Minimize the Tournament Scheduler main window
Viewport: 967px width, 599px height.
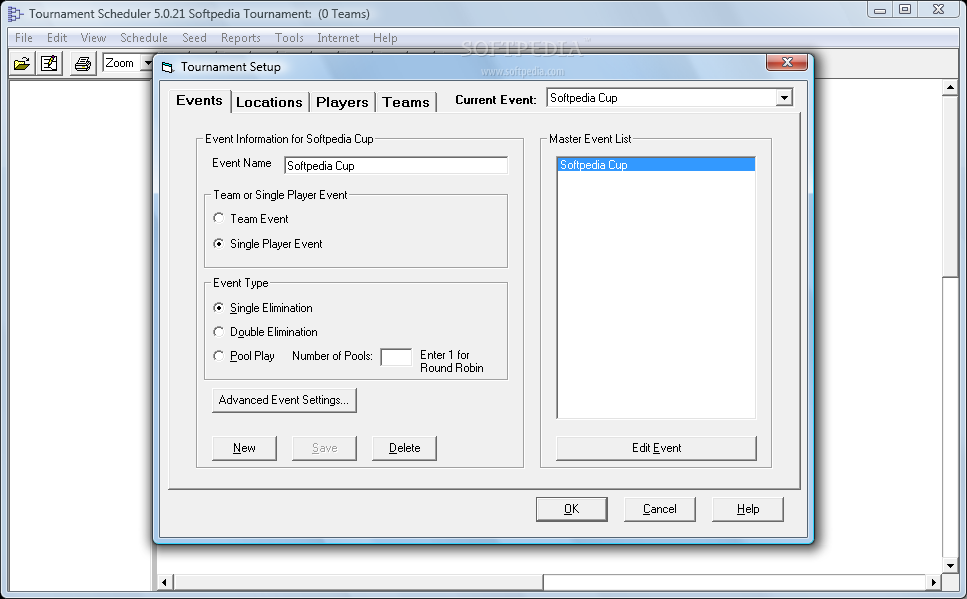(x=880, y=10)
